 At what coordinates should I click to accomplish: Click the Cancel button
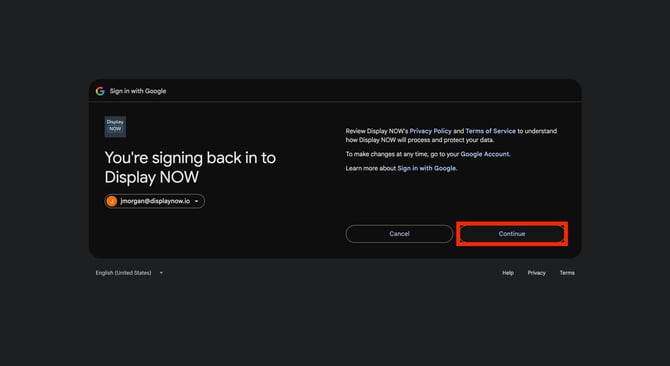[x=399, y=234]
